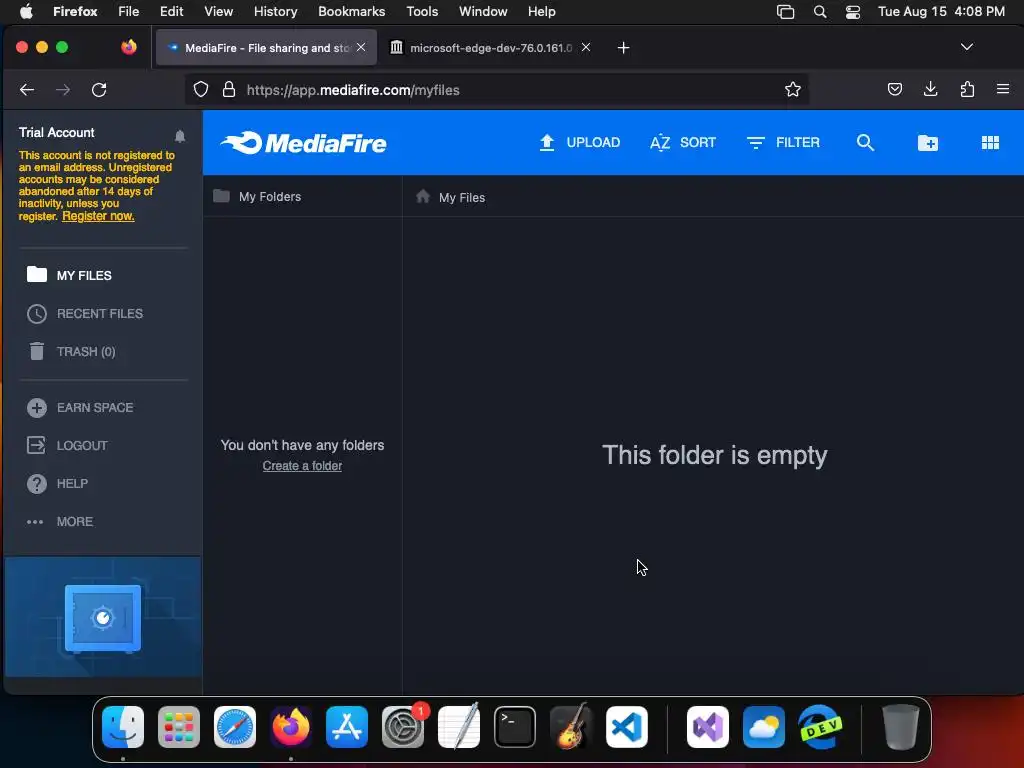Image resolution: width=1024 pixels, height=768 pixels.
Task: Open Trash (0) in sidebar
Action: coord(72,351)
